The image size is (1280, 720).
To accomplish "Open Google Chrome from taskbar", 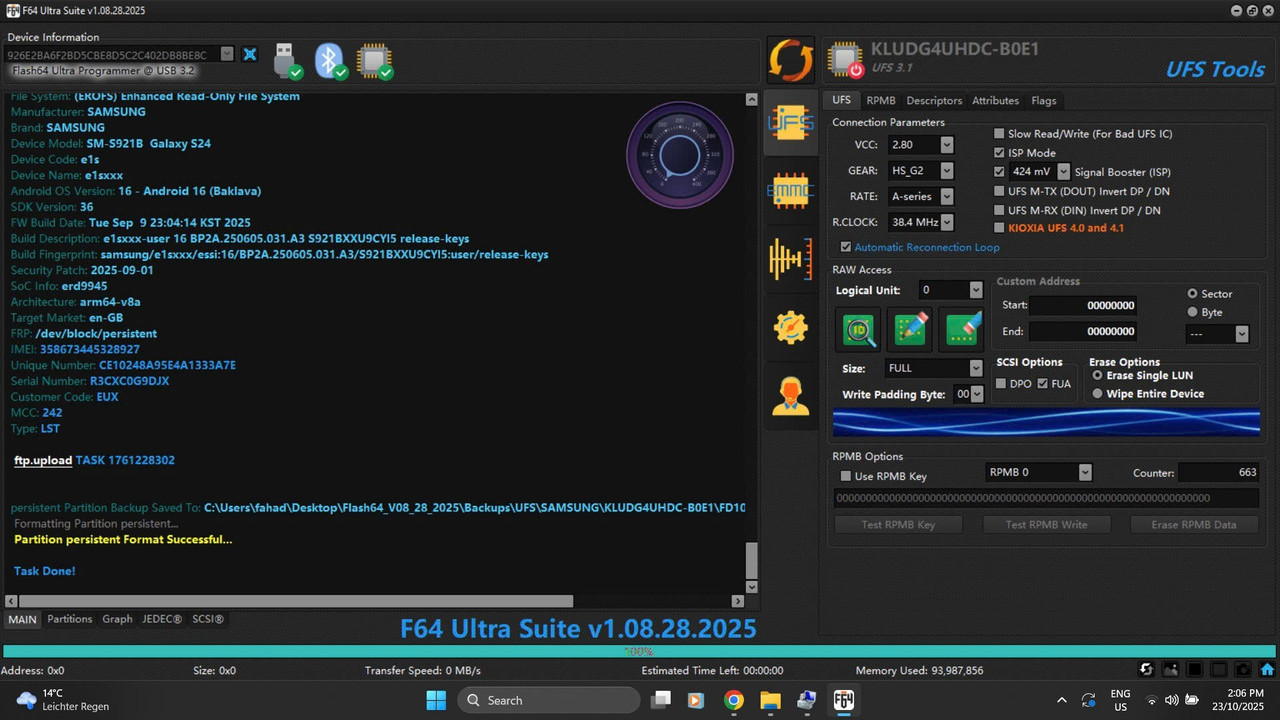I will click(734, 700).
